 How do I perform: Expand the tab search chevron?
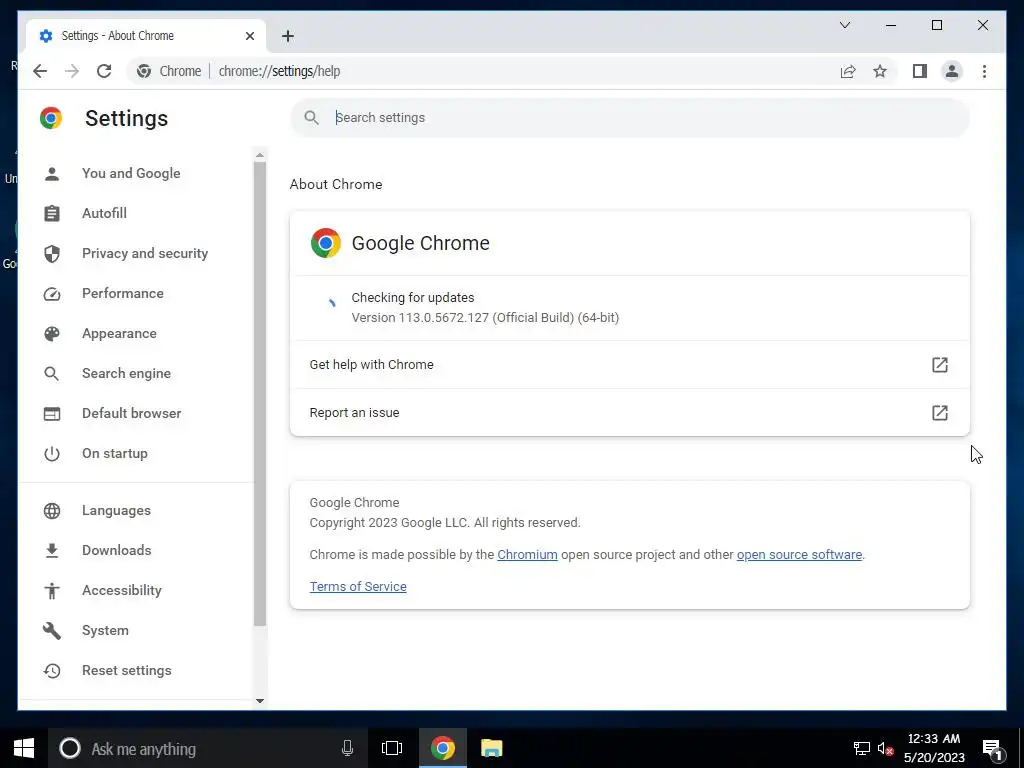pos(844,25)
